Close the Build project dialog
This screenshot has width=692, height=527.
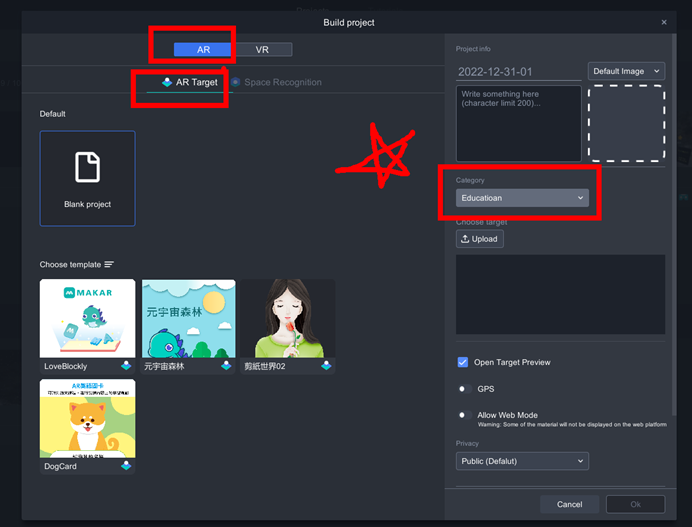(664, 22)
